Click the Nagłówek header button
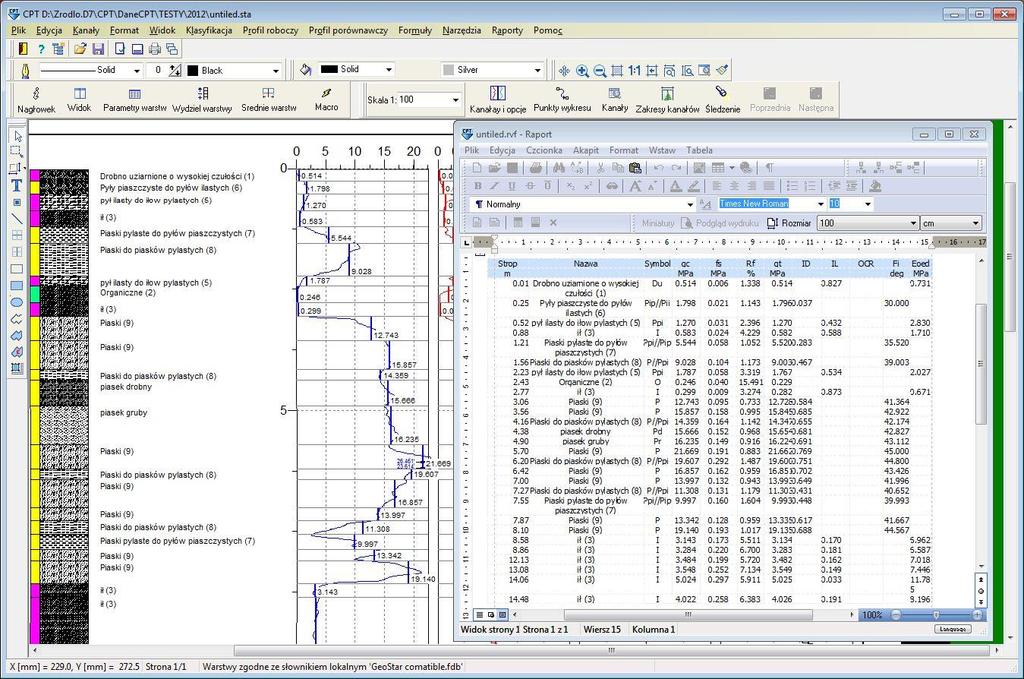The width and height of the screenshot is (1024, 679). coord(37,100)
